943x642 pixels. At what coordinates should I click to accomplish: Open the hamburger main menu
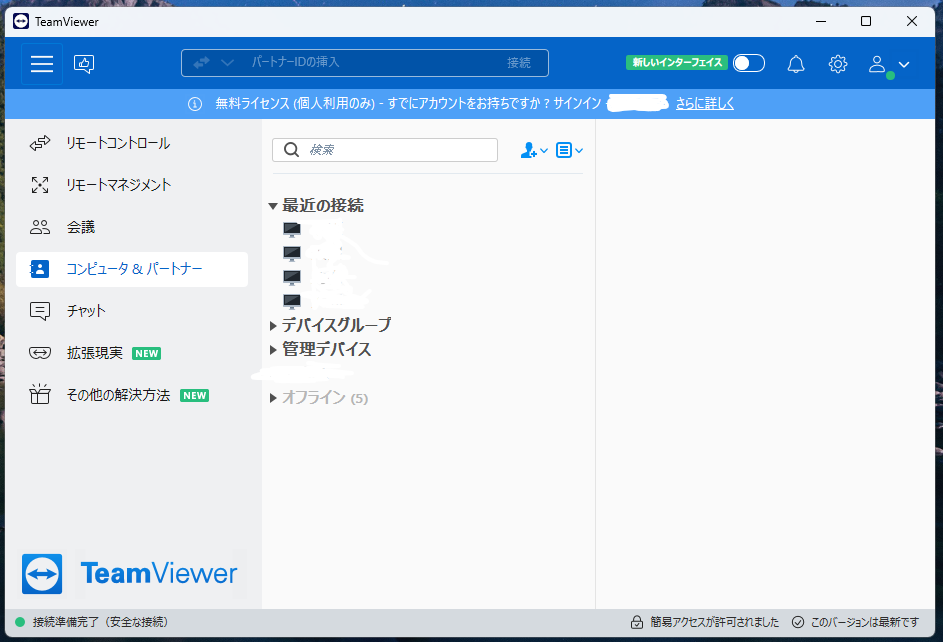click(42, 64)
